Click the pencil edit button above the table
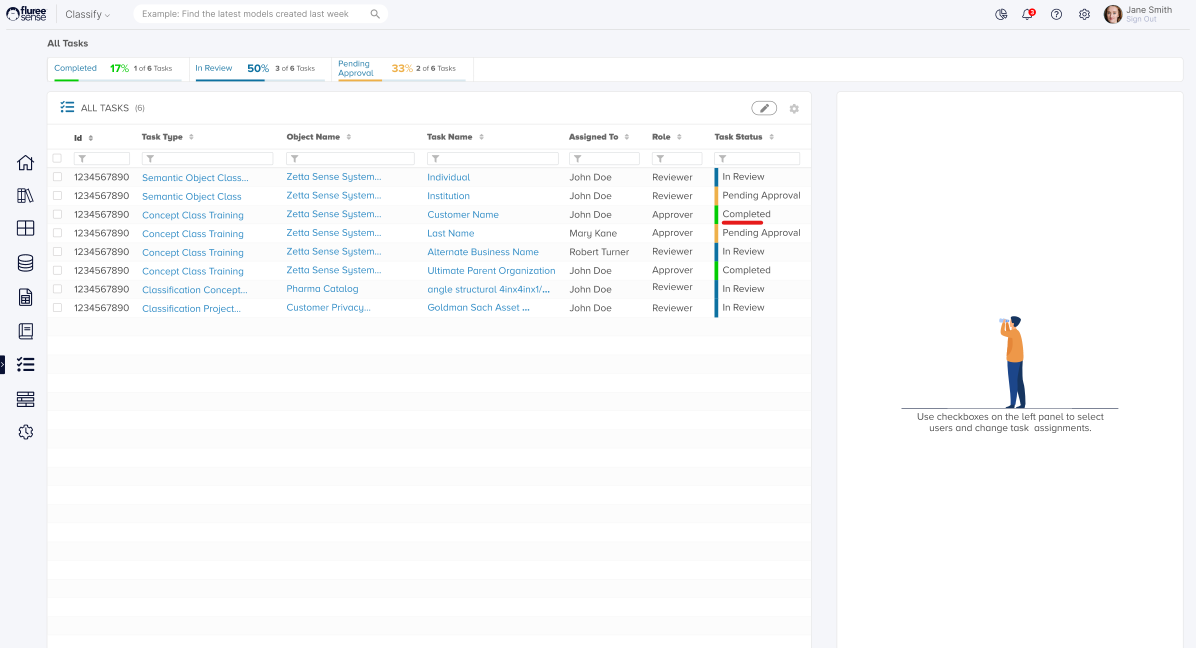This screenshot has height=648, width=1203. (x=764, y=108)
